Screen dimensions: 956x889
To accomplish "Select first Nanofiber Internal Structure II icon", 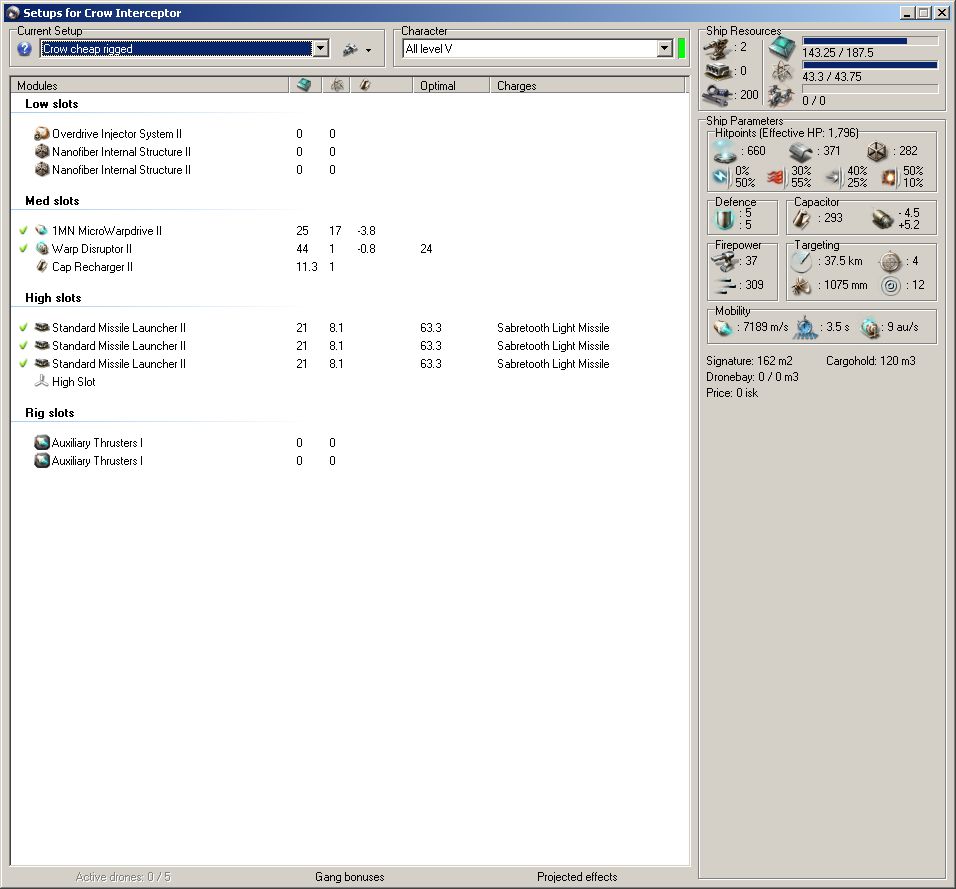I will click(x=41, y=152).
